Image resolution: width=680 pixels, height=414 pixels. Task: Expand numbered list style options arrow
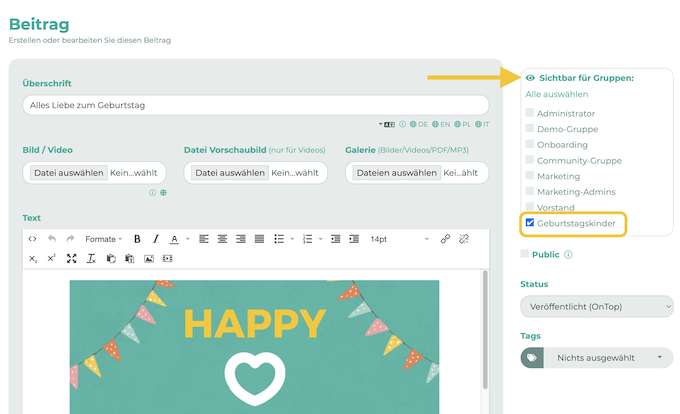320,239
